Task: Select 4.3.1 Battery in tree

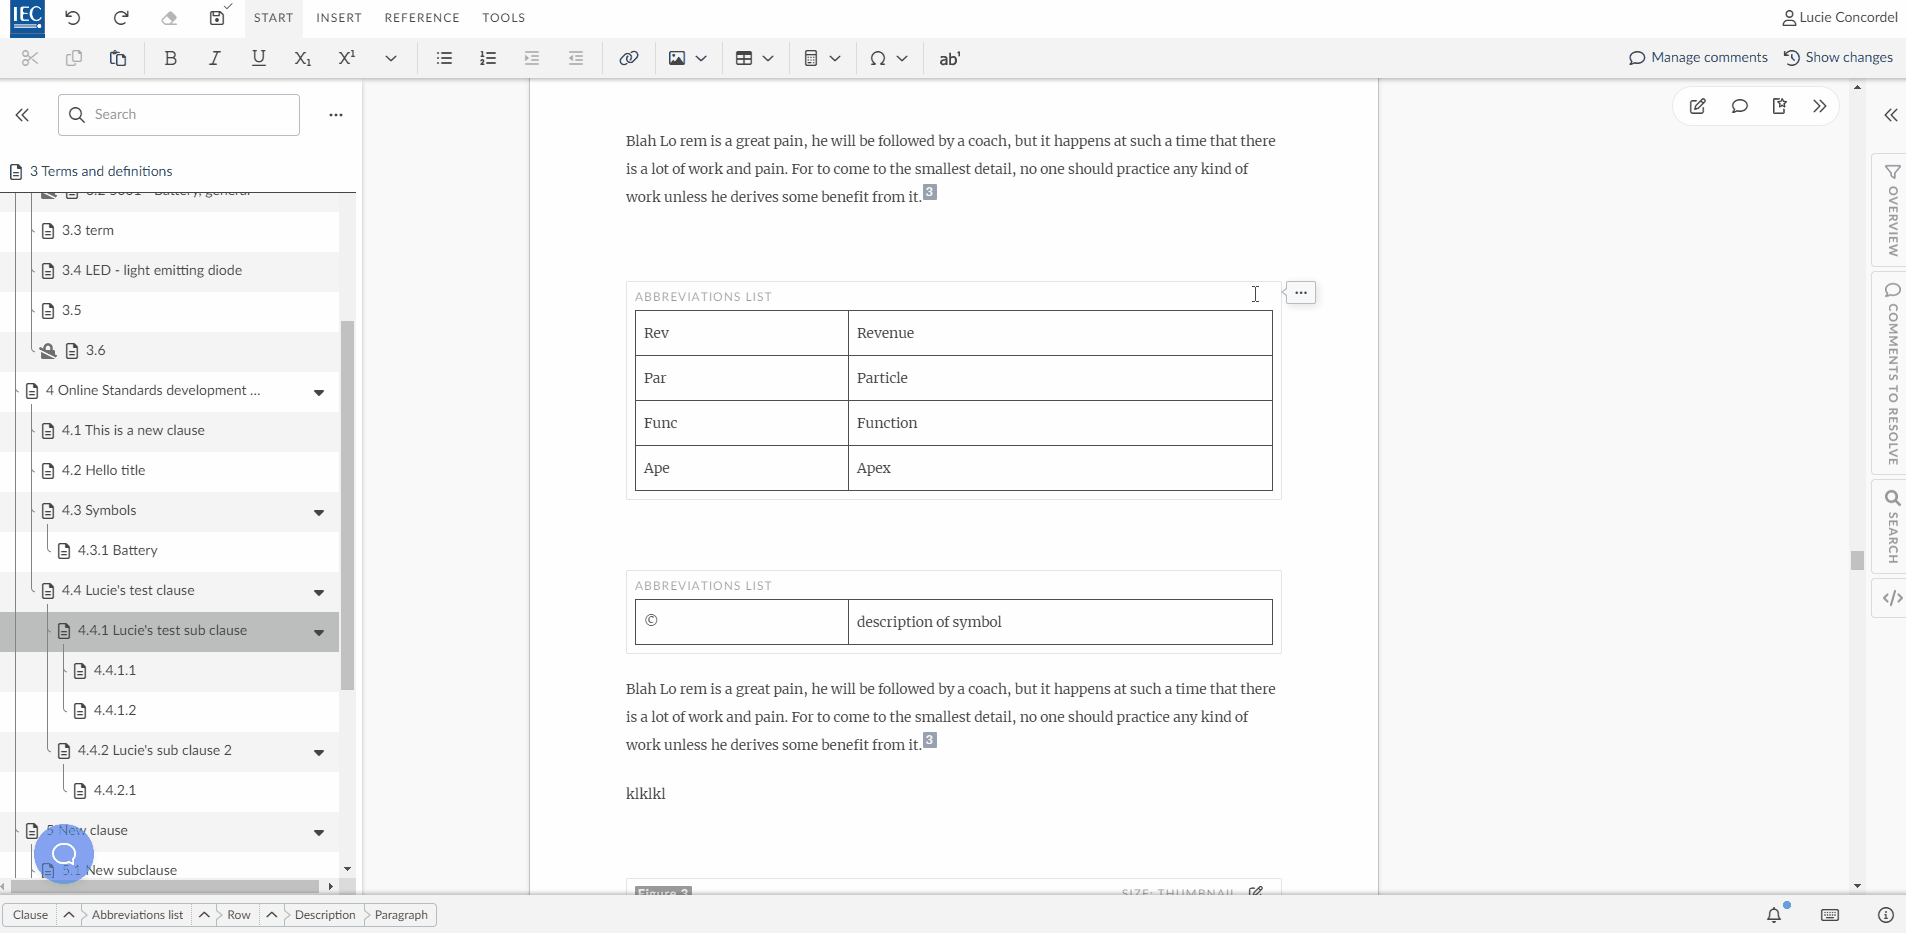Action: [117, 550]
